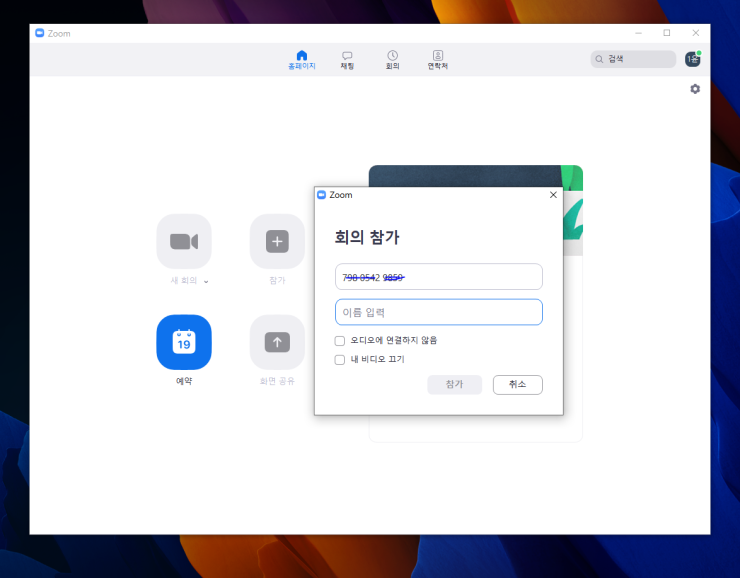
Task: Close the 회의 참가 dialog
Action: pos(553,195)
